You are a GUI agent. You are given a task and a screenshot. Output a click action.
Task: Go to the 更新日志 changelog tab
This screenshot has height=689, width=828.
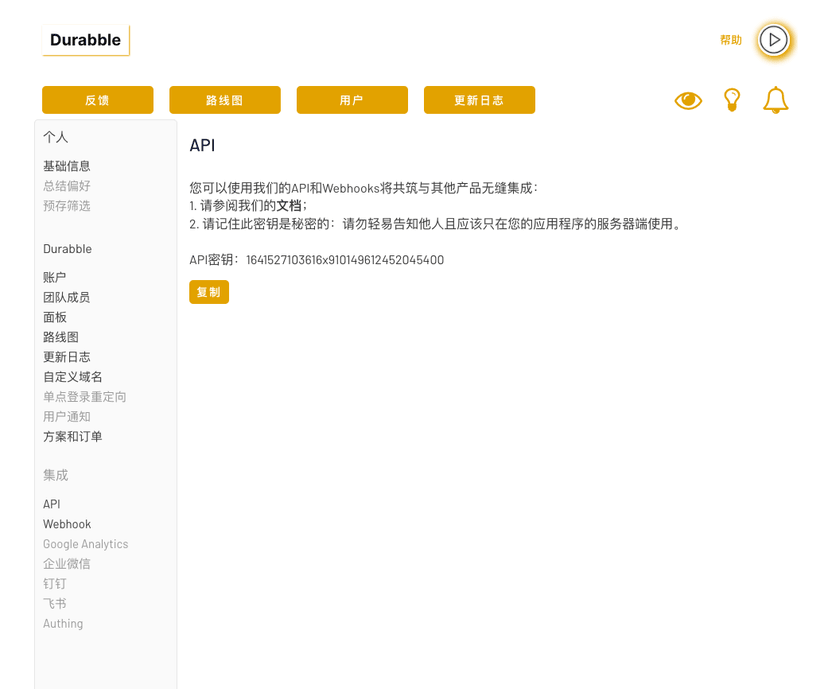[x=479, y=100]
